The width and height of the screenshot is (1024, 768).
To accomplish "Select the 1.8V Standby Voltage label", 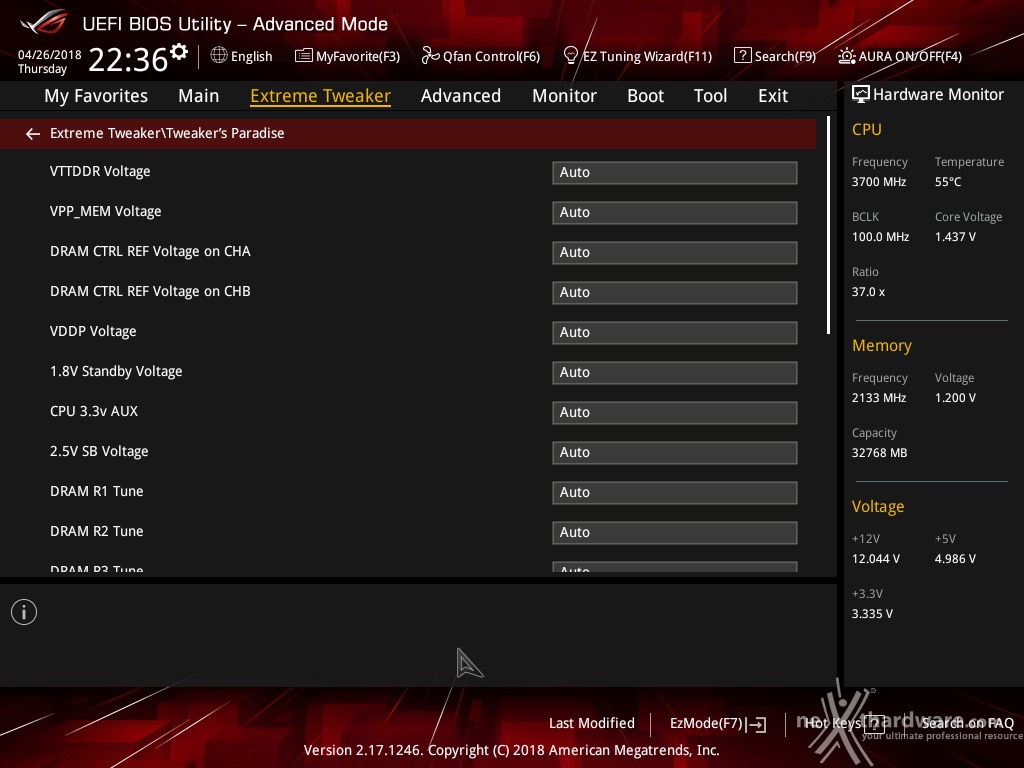I will click(x=116, y=371).
